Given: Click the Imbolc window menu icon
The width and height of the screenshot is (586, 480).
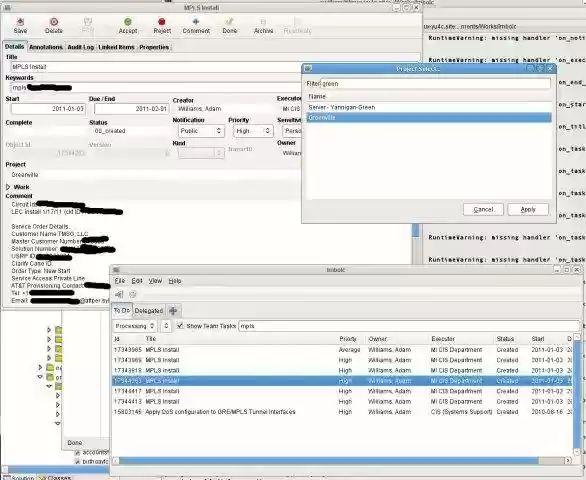Looking at the screenshot, I should tap(116, 270).
